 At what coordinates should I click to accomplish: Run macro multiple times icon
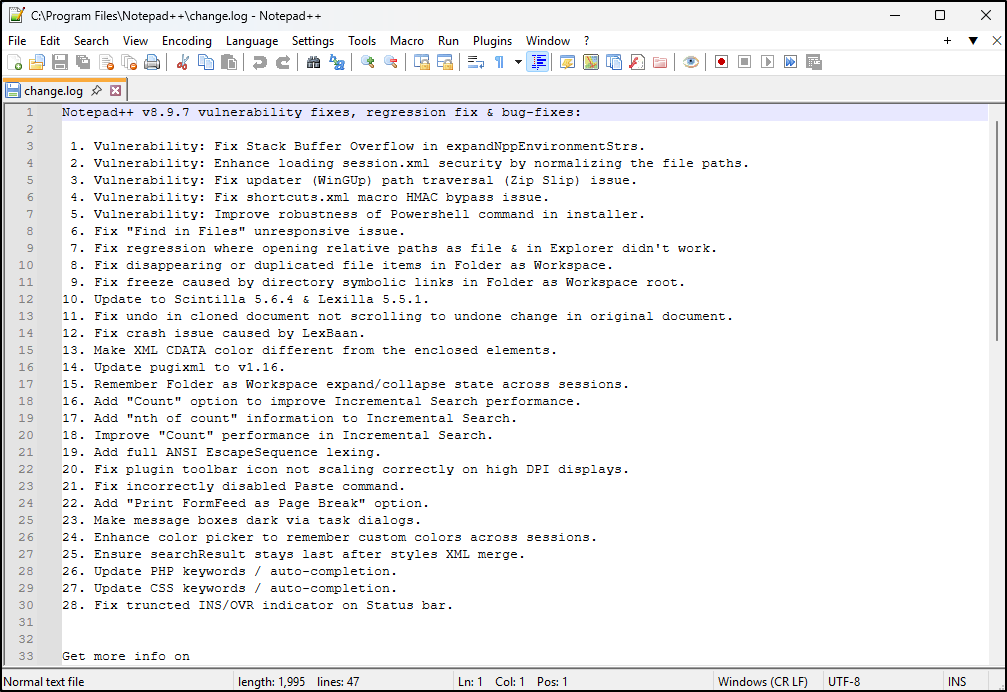791,62
